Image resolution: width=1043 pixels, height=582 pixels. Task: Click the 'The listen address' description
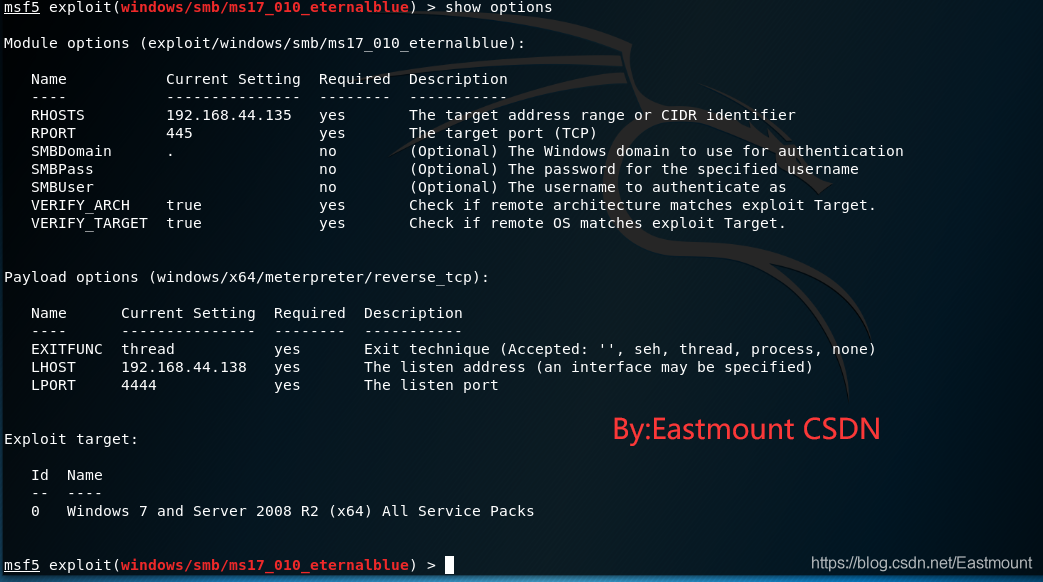click(589, 367)
